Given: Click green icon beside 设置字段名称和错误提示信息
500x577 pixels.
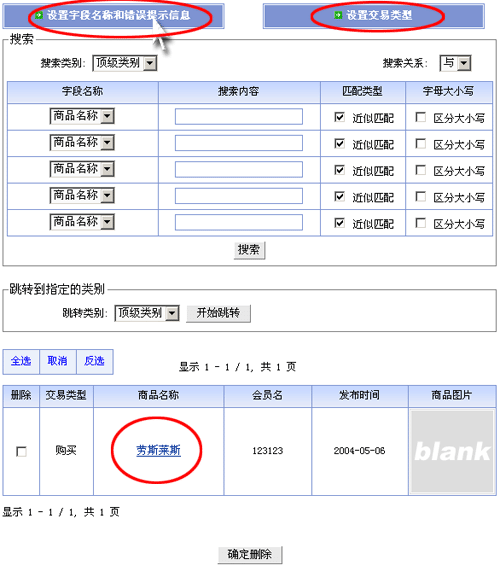Looking at the screenshot, I should [x=39, y=15].
